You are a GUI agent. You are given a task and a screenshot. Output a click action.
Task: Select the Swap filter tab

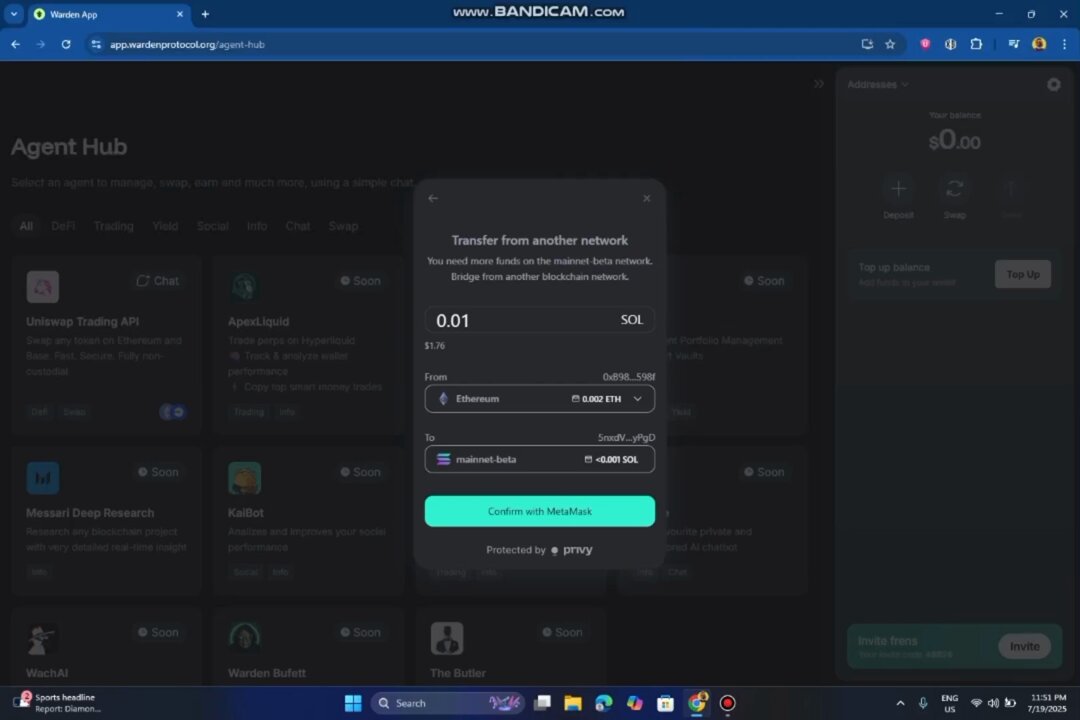[x=343, y=226]
